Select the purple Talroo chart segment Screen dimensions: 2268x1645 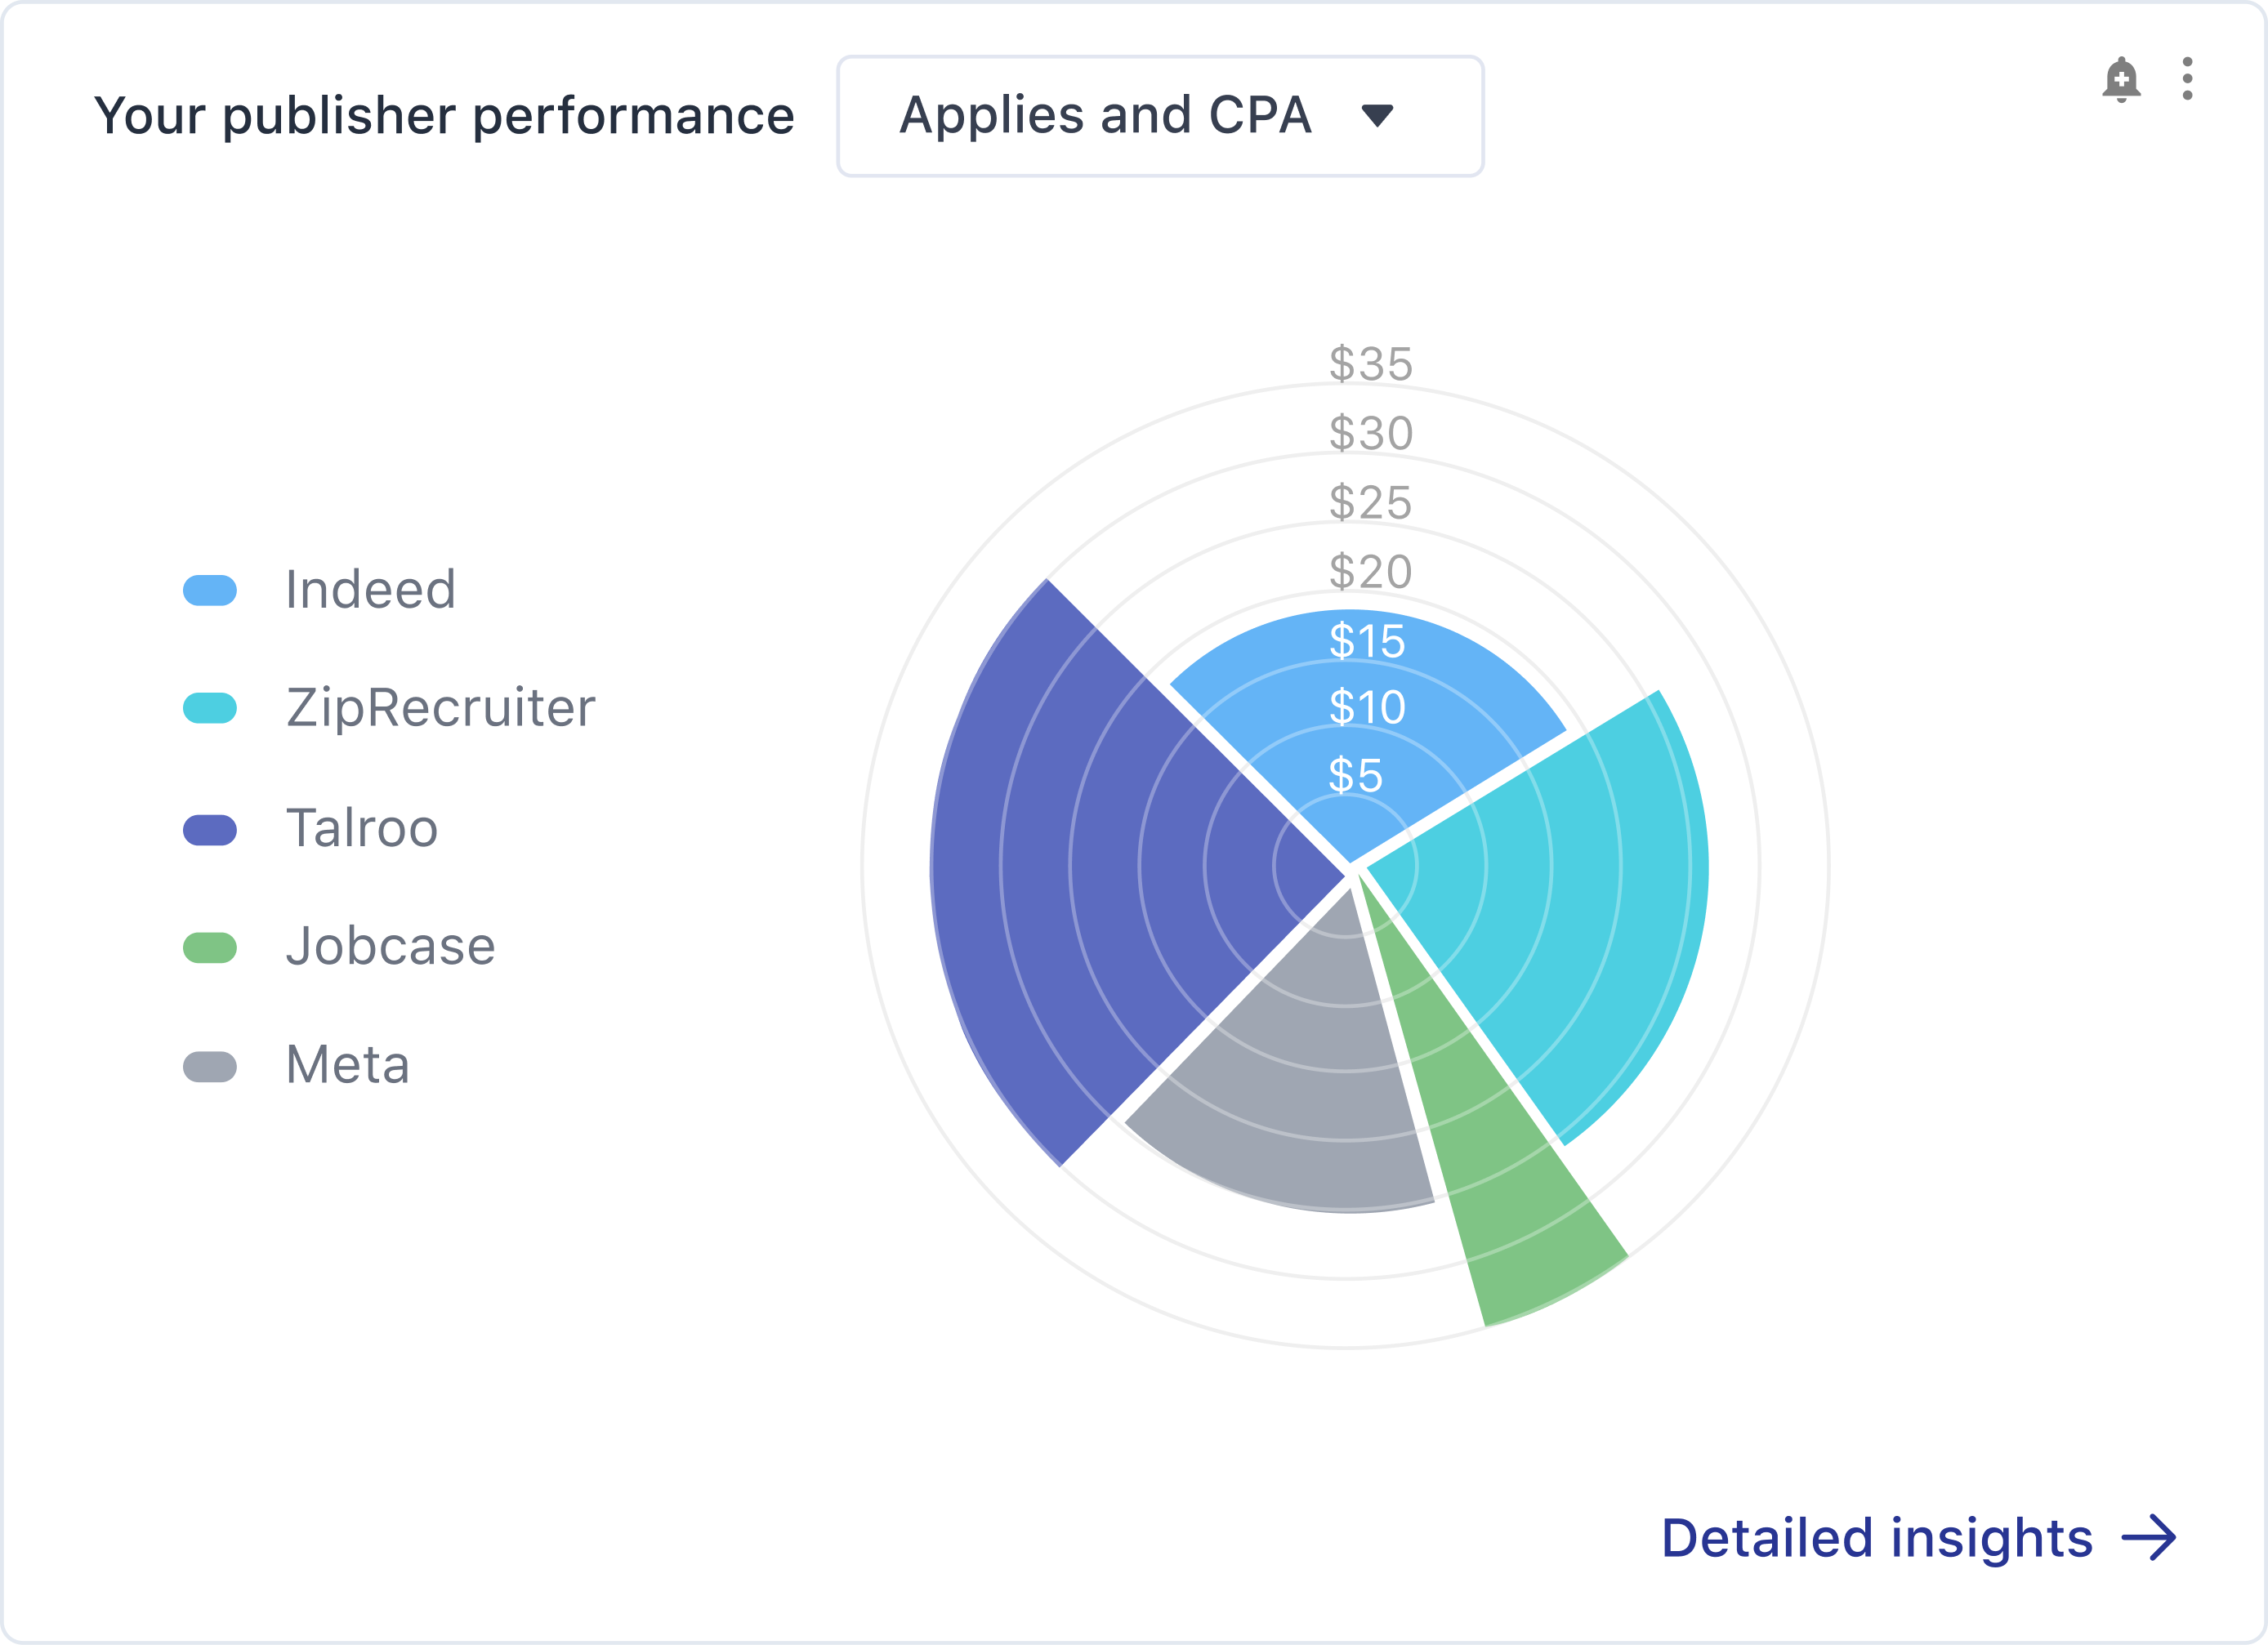[1080, 870]
